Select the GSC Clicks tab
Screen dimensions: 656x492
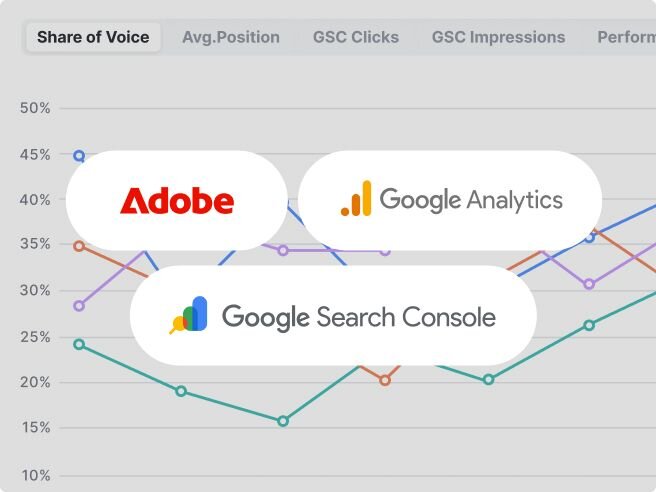tap(355, 37)
